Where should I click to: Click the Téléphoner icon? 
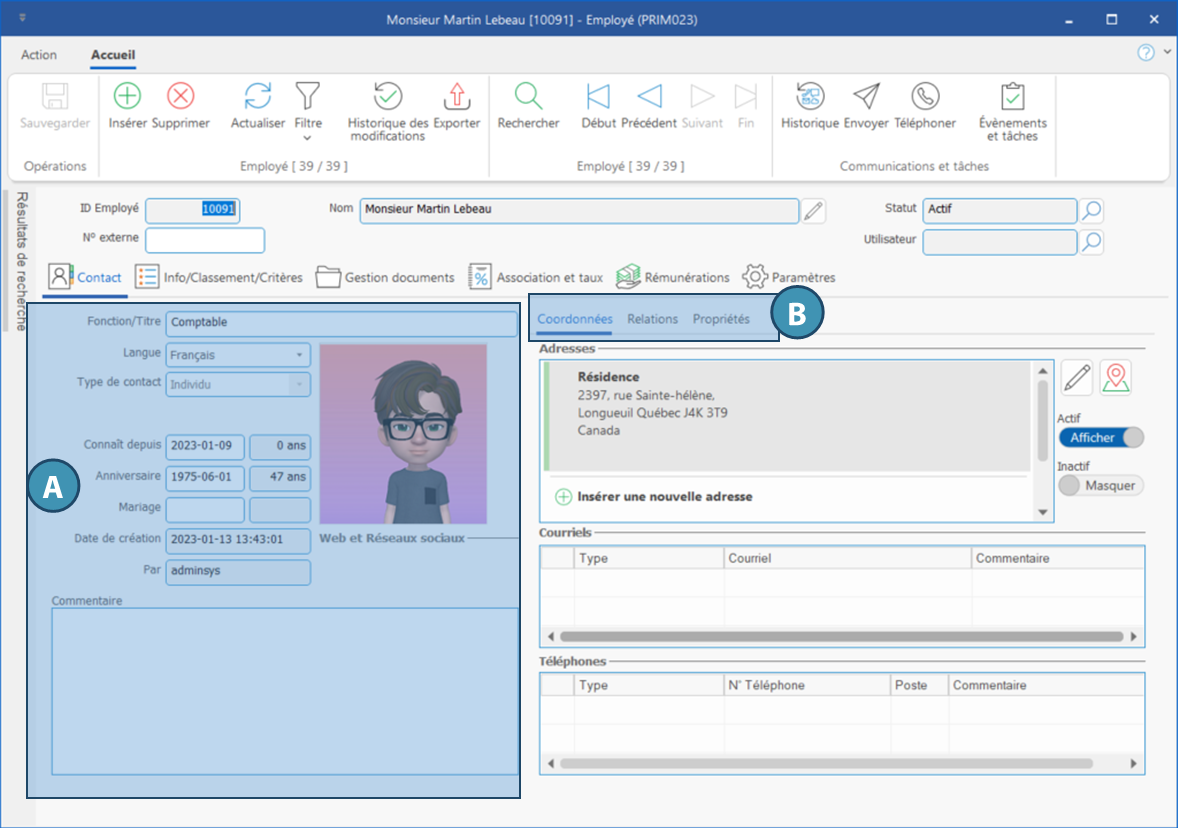pyautogui.click(x=925, y=96)
